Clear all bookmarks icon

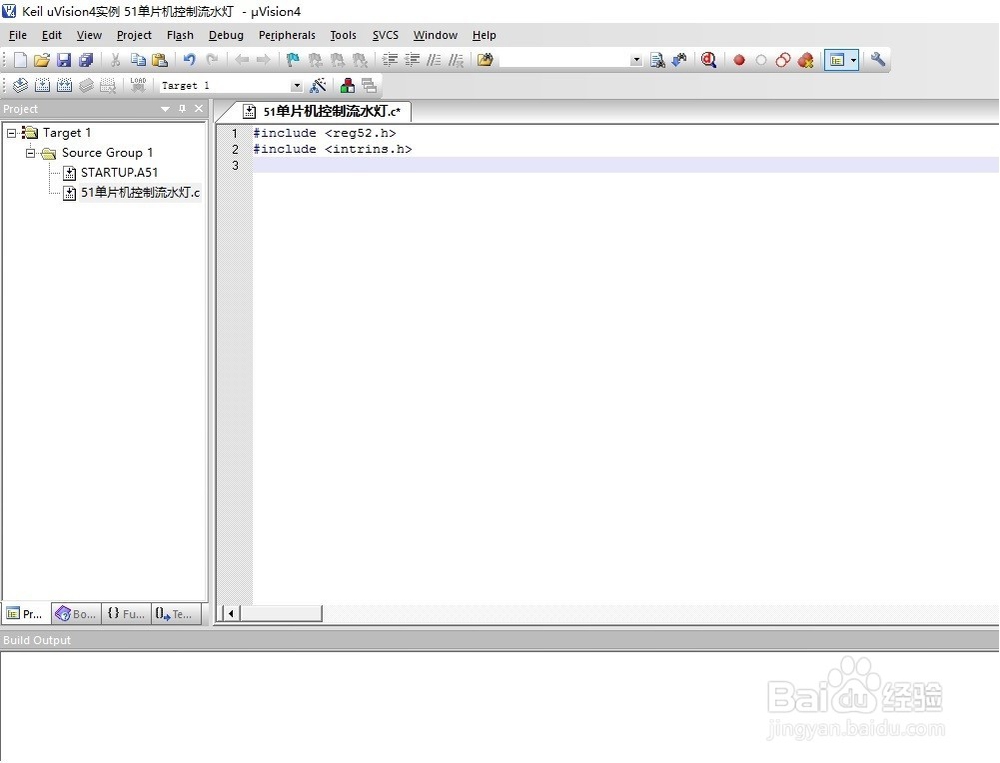coord(360,60)
